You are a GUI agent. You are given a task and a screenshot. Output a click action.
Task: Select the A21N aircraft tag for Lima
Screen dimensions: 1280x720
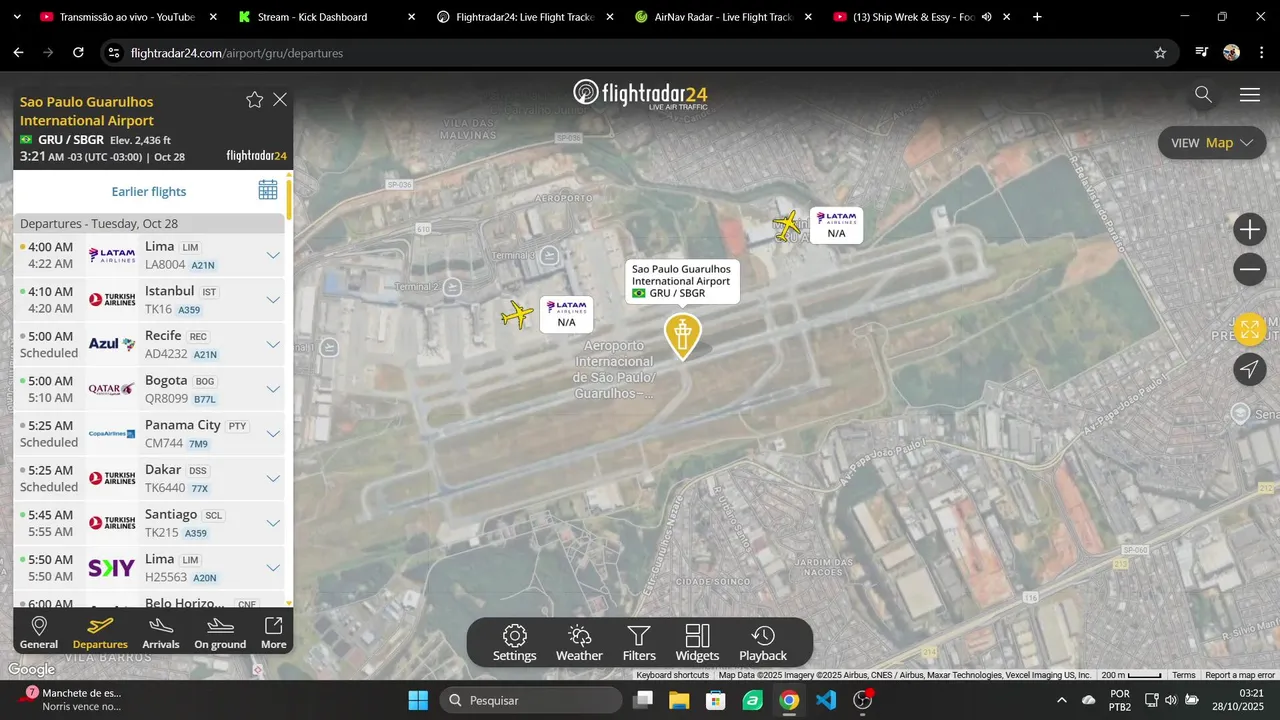[x=203, y=265]
